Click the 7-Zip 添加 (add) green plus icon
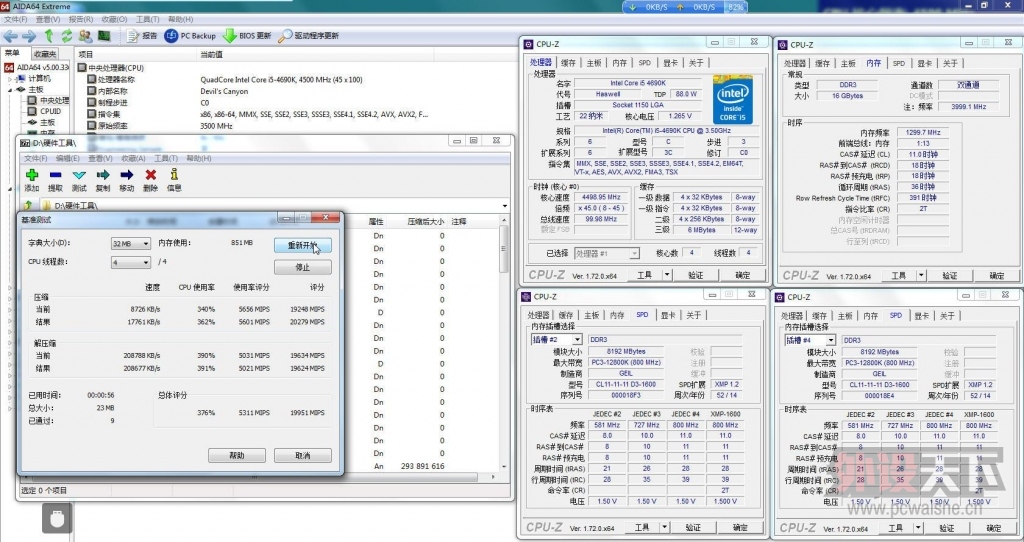 click(31, 175)
